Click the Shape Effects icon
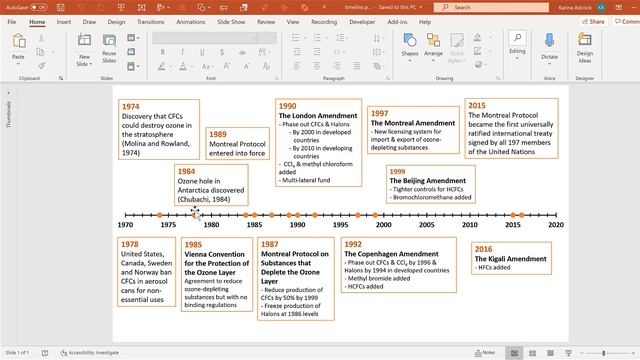This screenshot has width=640, height=360. pos(478,64)
